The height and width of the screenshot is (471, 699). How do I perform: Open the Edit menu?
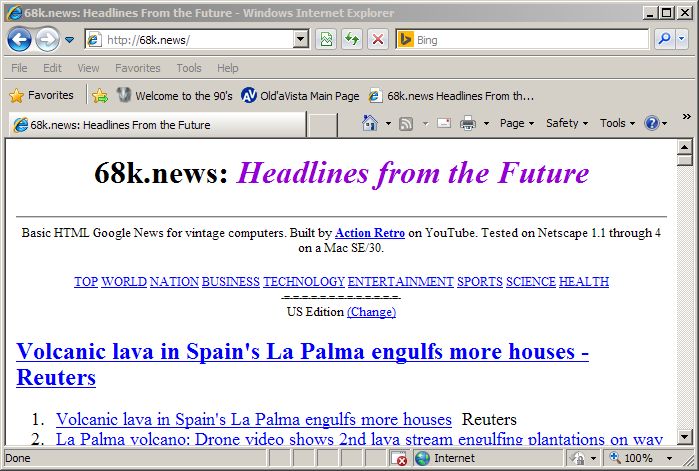52,68
